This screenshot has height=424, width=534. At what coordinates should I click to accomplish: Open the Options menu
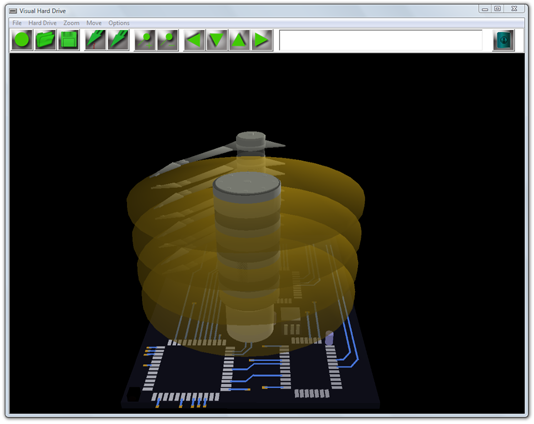tap(119, 23)
